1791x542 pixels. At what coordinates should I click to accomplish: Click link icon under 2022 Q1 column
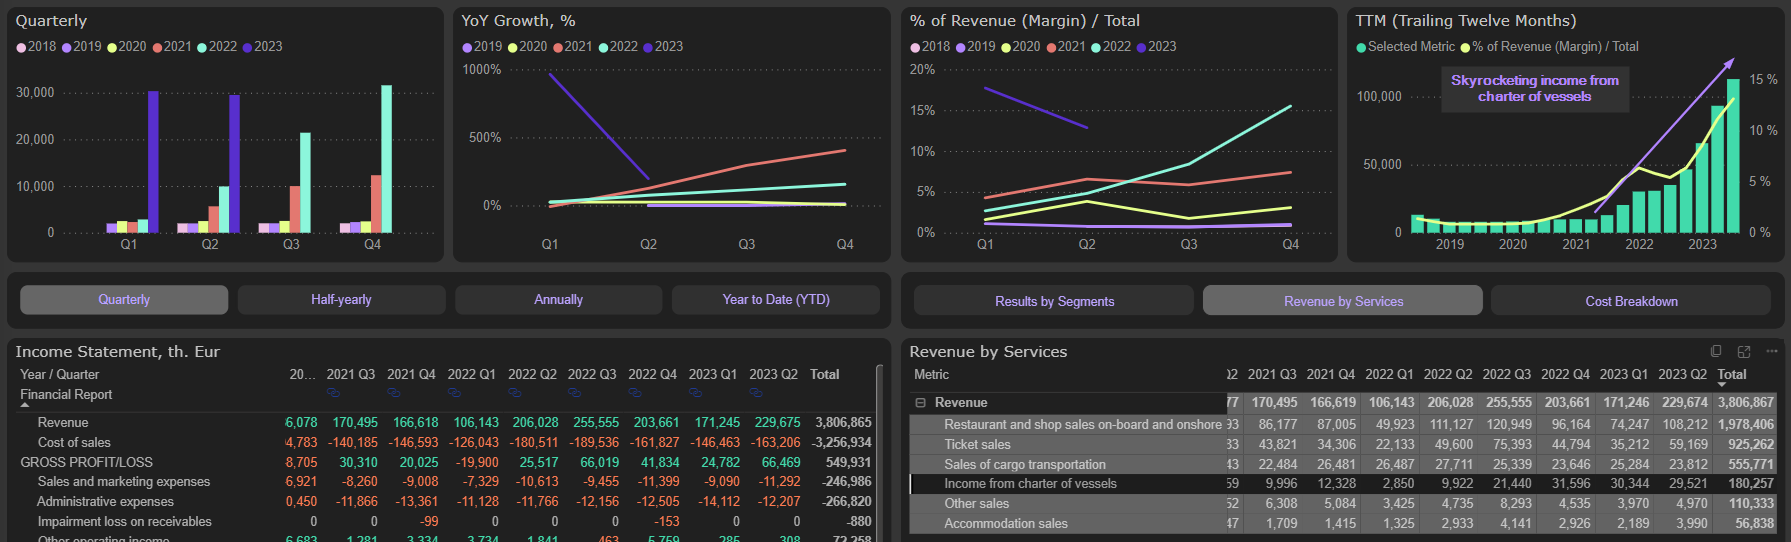(x=454, y=393)
